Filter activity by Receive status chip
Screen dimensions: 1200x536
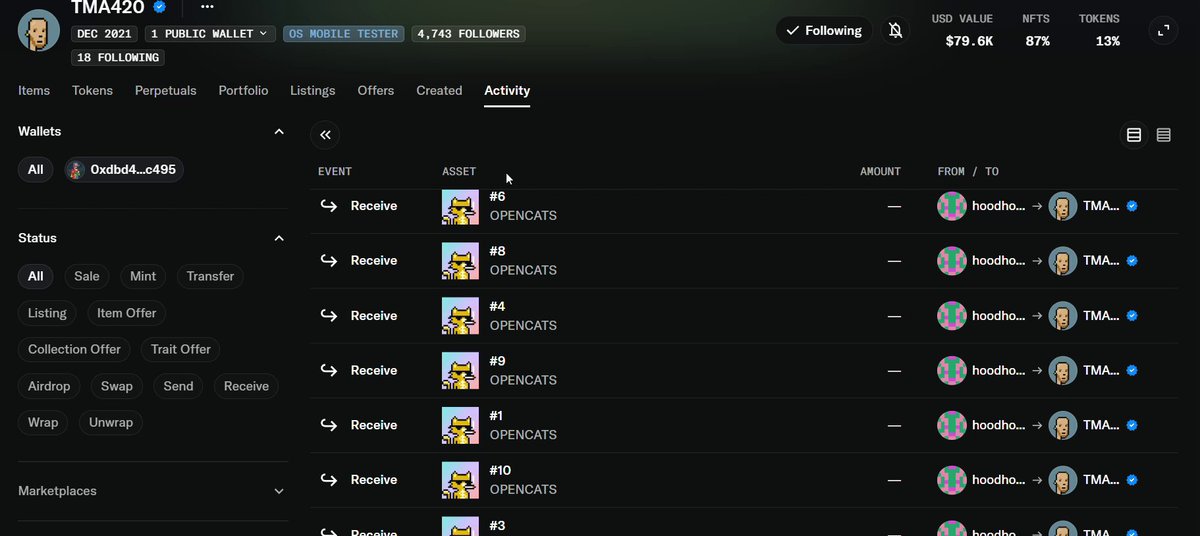(246, 386)
